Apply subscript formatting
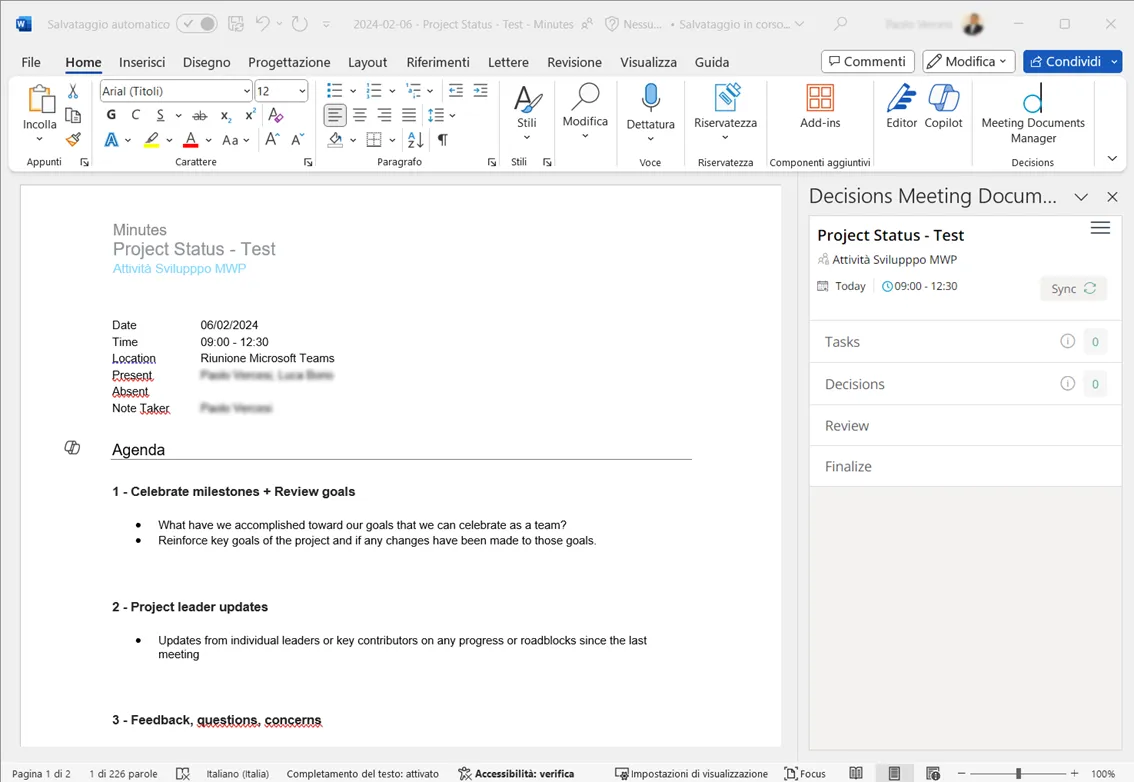The height and width of the screenshot is (782, 1134). point(226,116)
